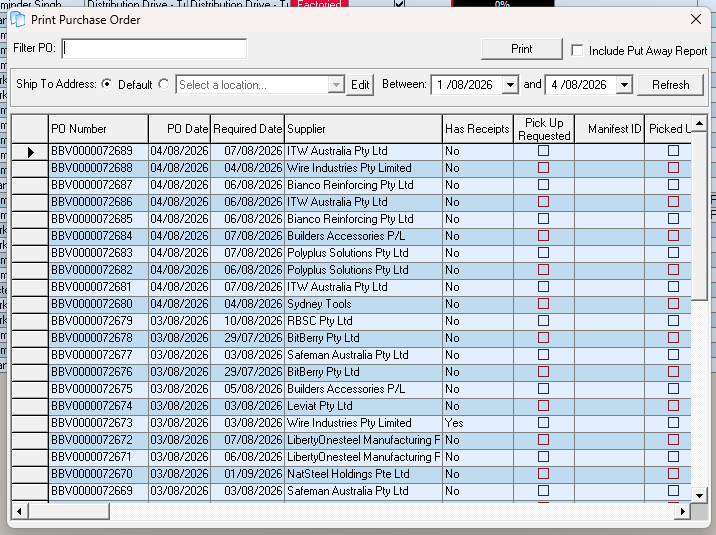Click into the Filter PO text field

click(x=154, y=48)
